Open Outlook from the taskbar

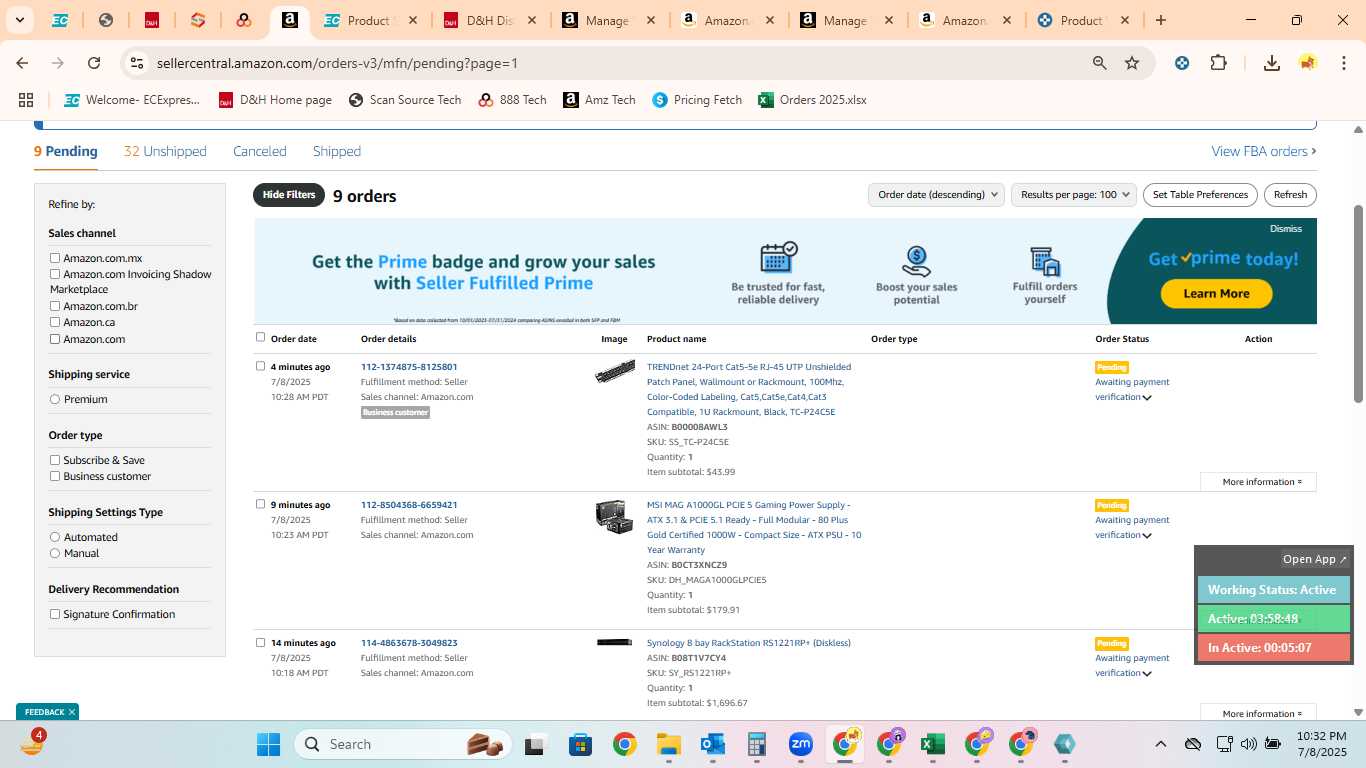pos(713,744)
